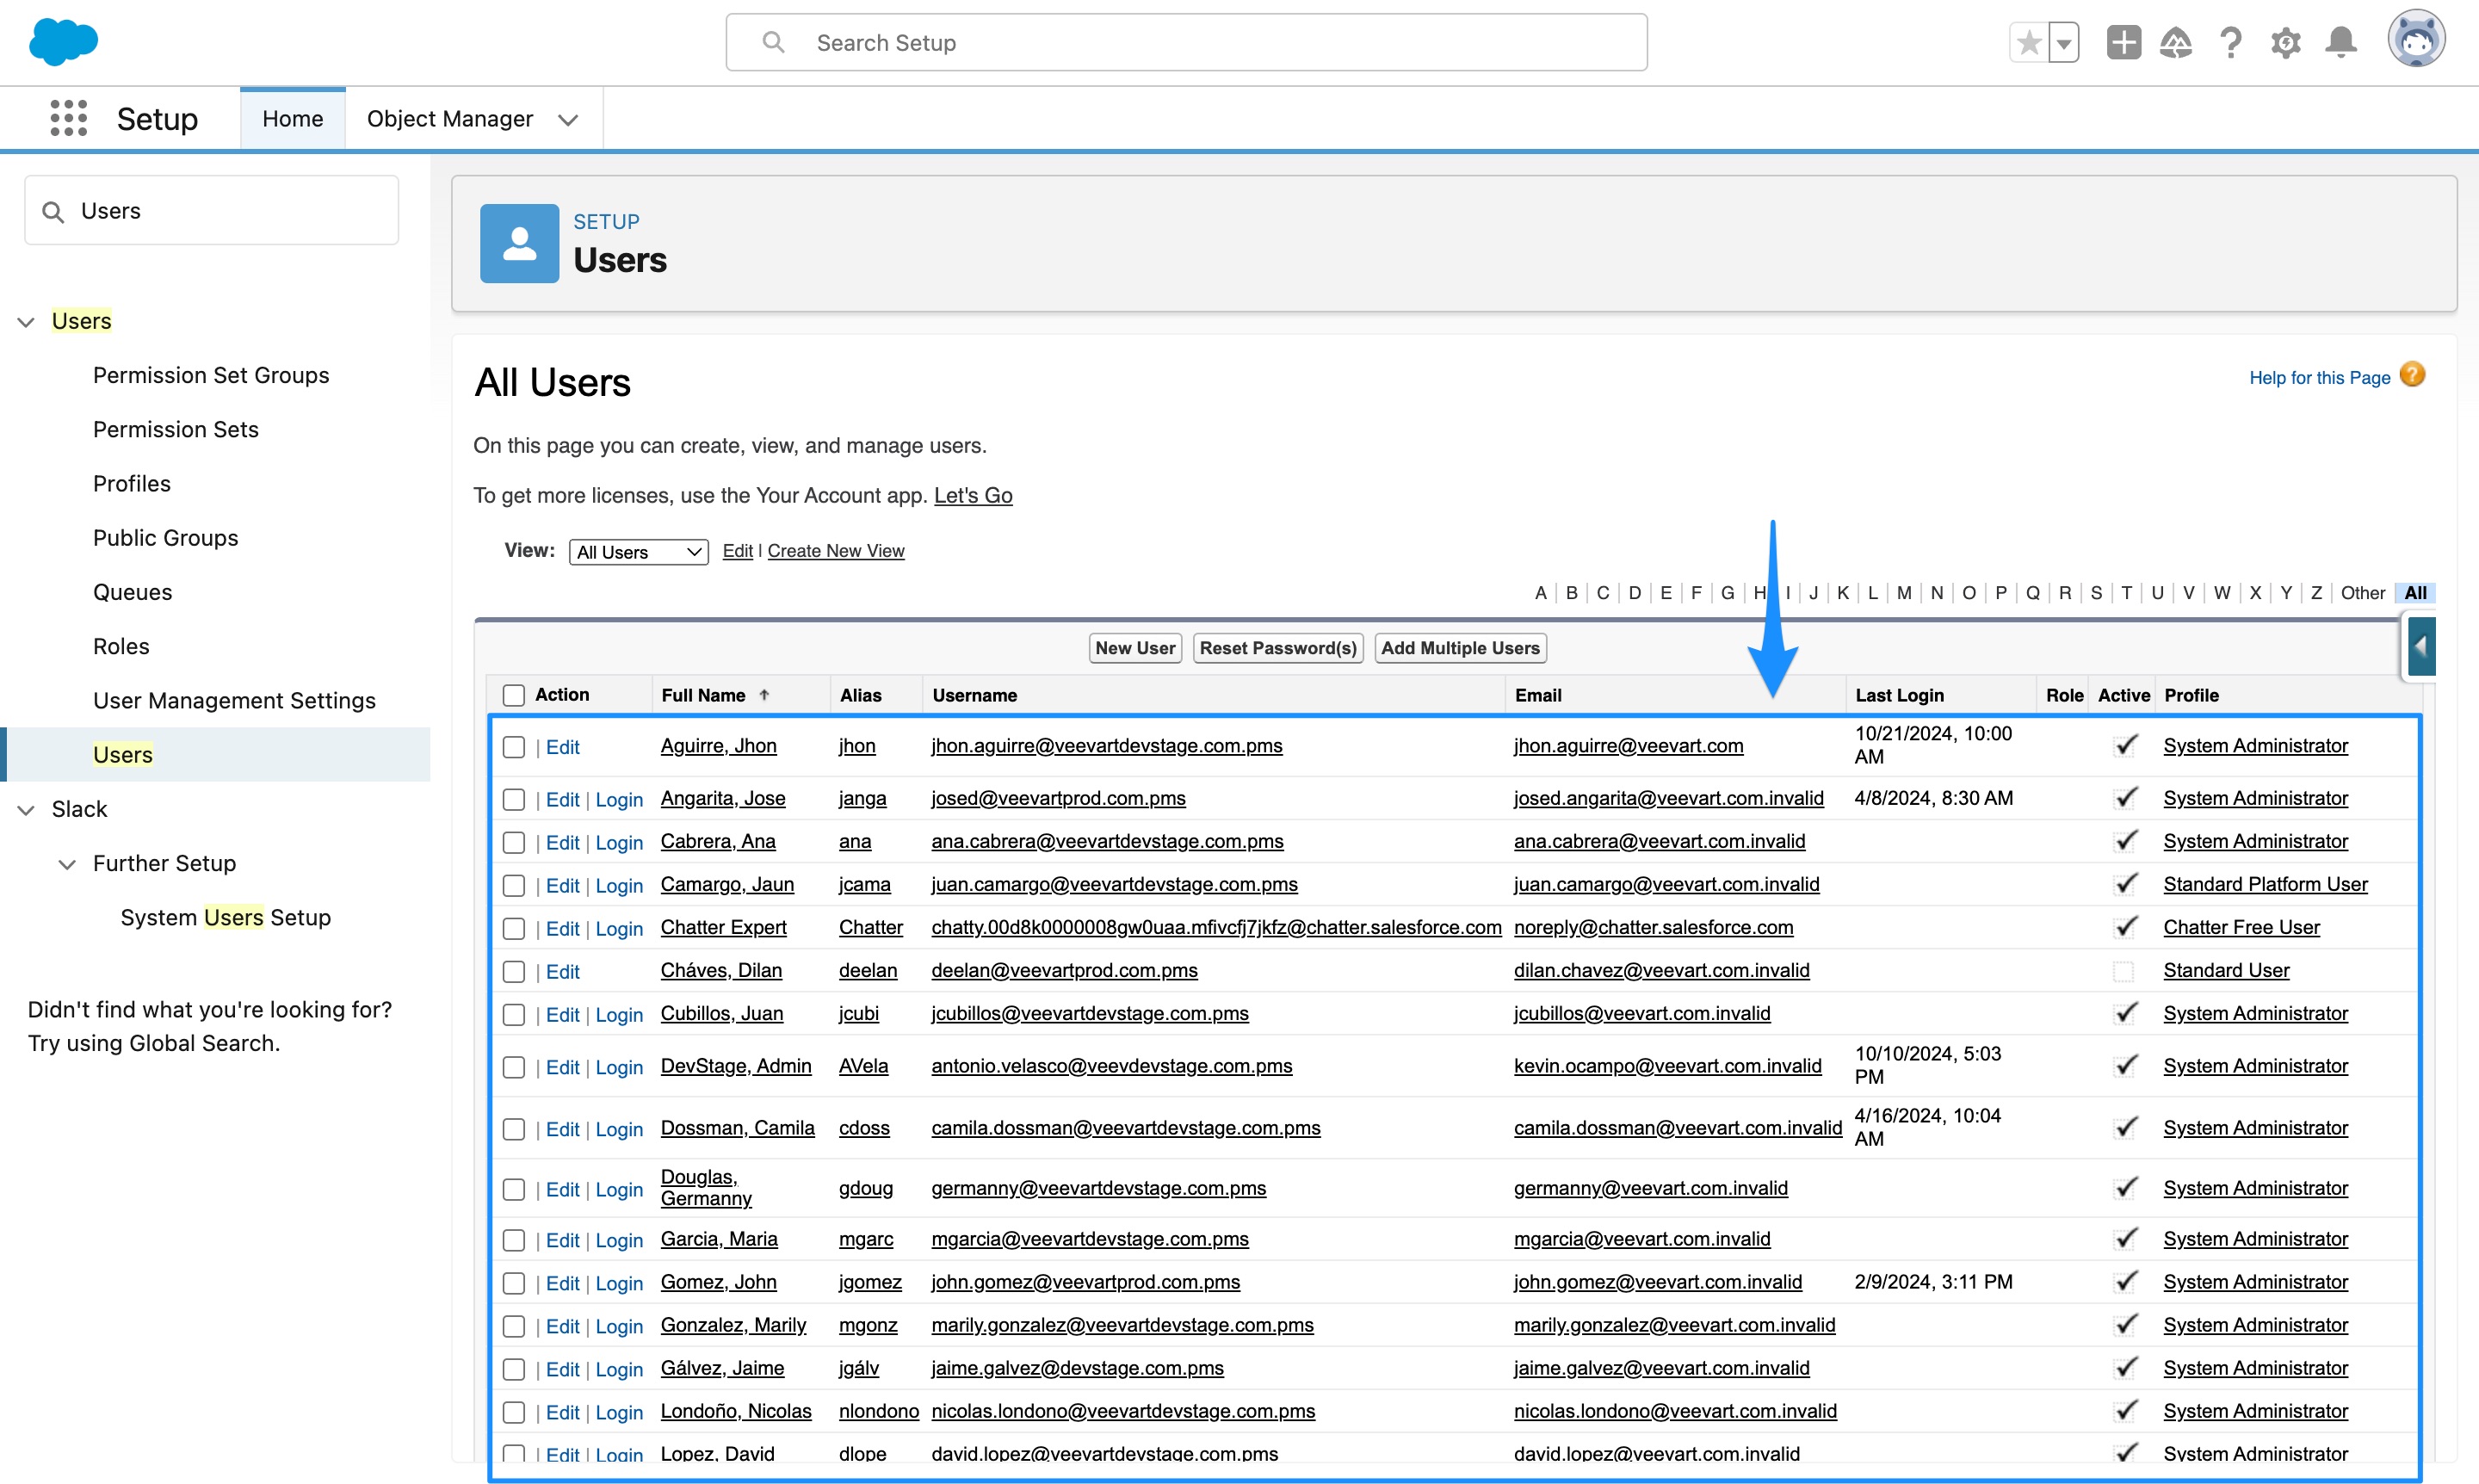
Task: Expand the Object Manager dropdown arrow
Action: (567, 119)
